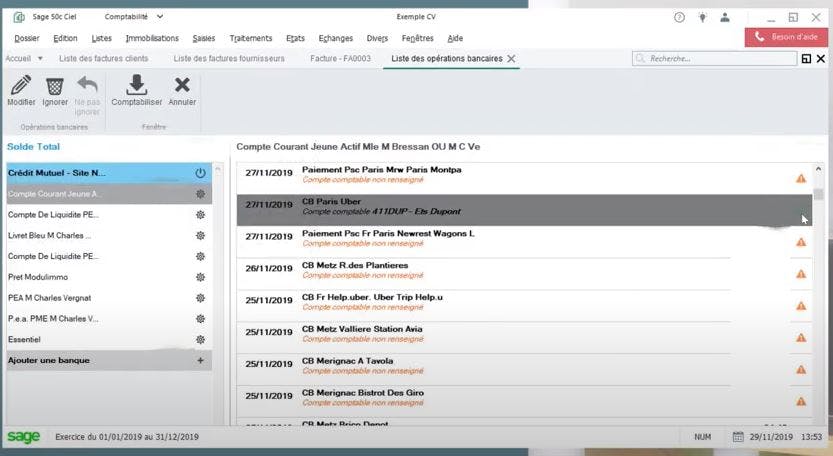Open the Divers menu
This screenshot has width=833, height=456.
pos(377,38)
